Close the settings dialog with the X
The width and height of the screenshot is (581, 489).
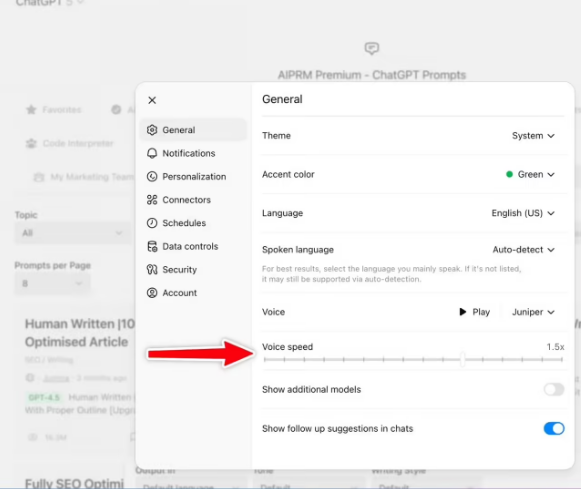click(152, 100)
